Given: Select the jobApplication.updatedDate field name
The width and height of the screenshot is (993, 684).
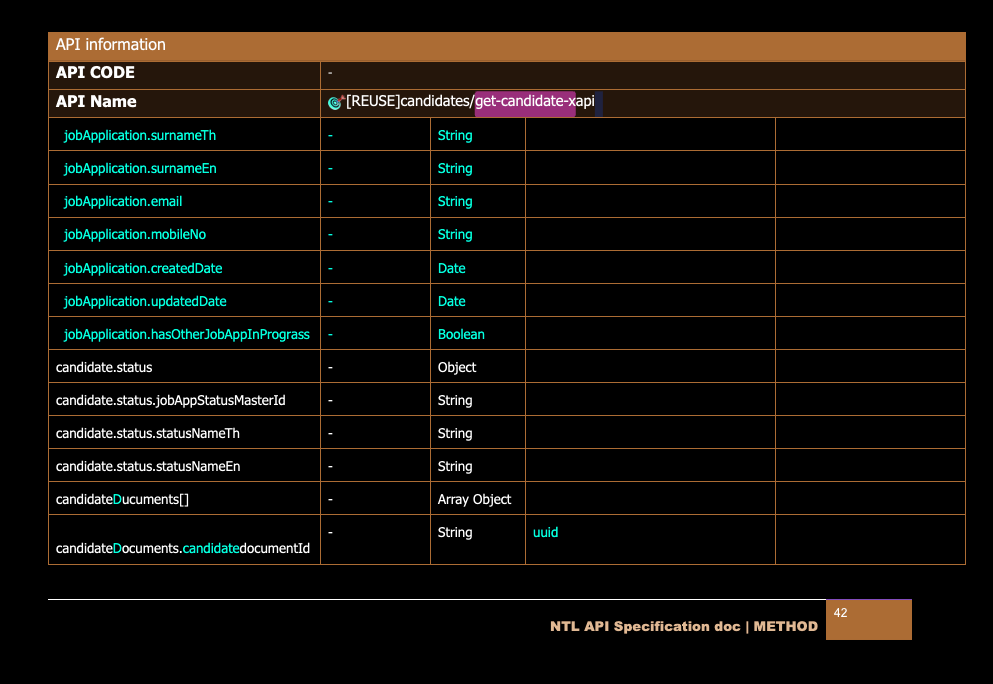Looking at the screenshot, I should (x=144, y=301).
